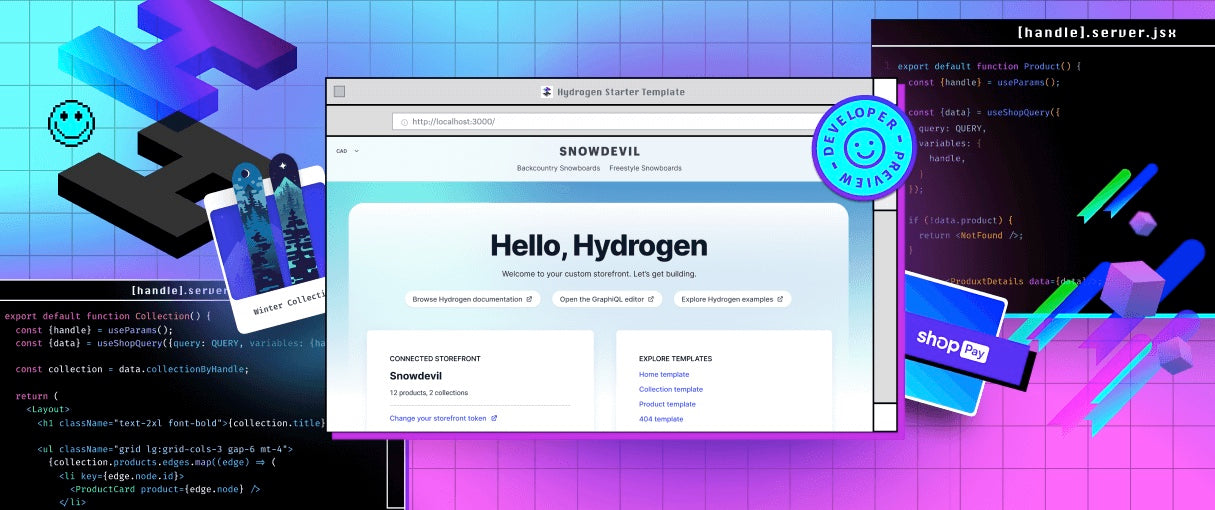Click the Welcome to your custom storefront text
Screen dimensions: 1215x510
pyautogui.click(x=598, y=273)
